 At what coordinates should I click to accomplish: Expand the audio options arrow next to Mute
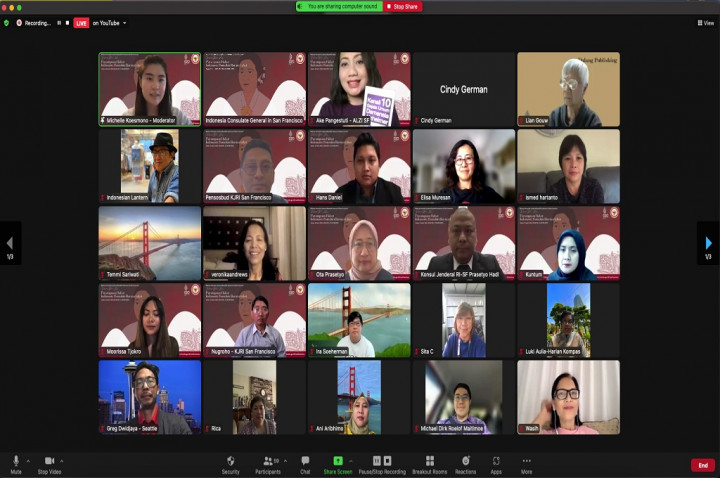[28, 460]
